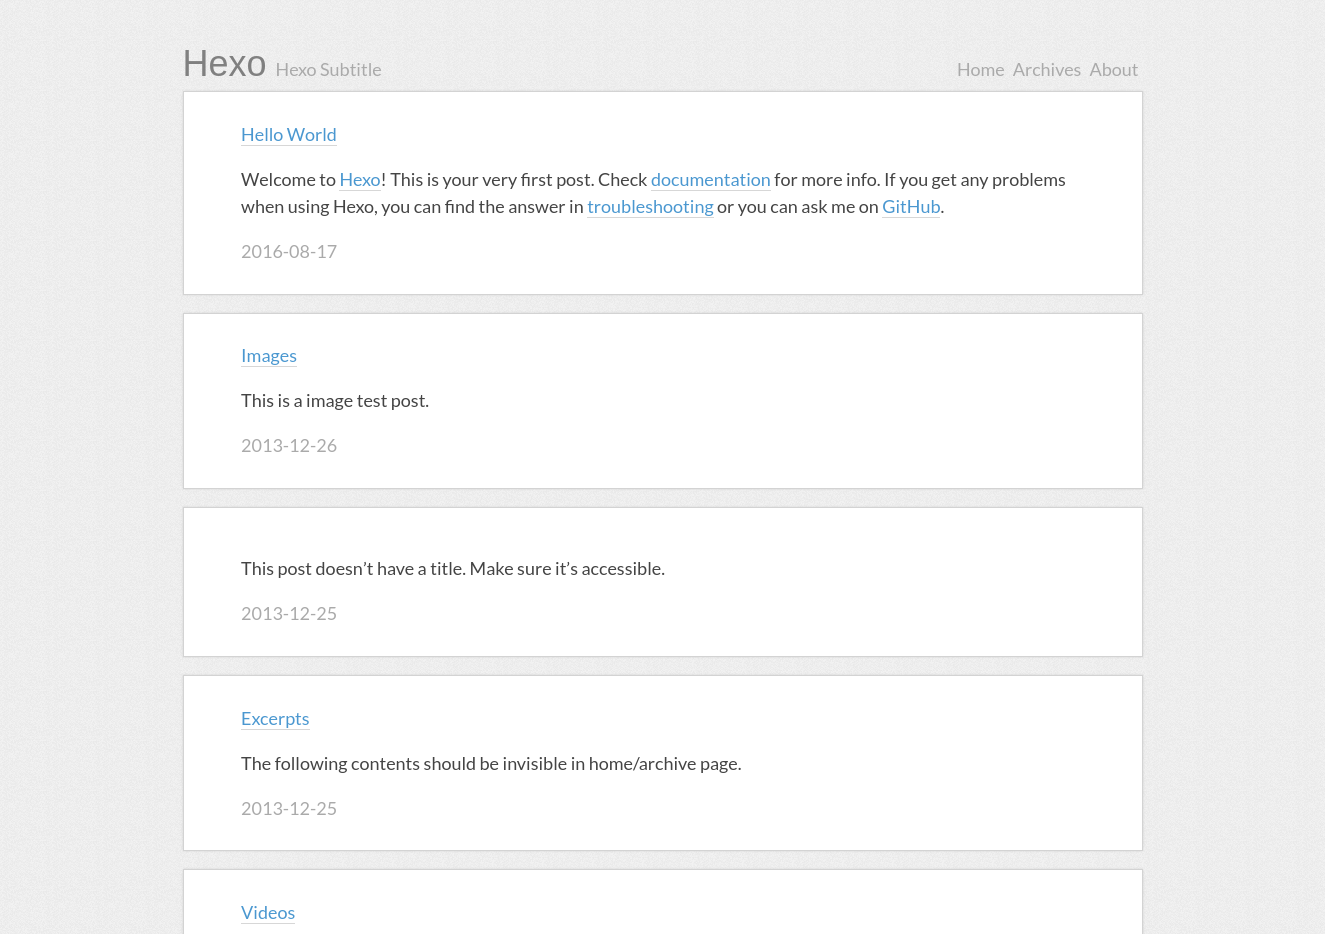Click the Excerpts post summary text
Viewport: 1325px width, 934px height.
coord(490,764)
